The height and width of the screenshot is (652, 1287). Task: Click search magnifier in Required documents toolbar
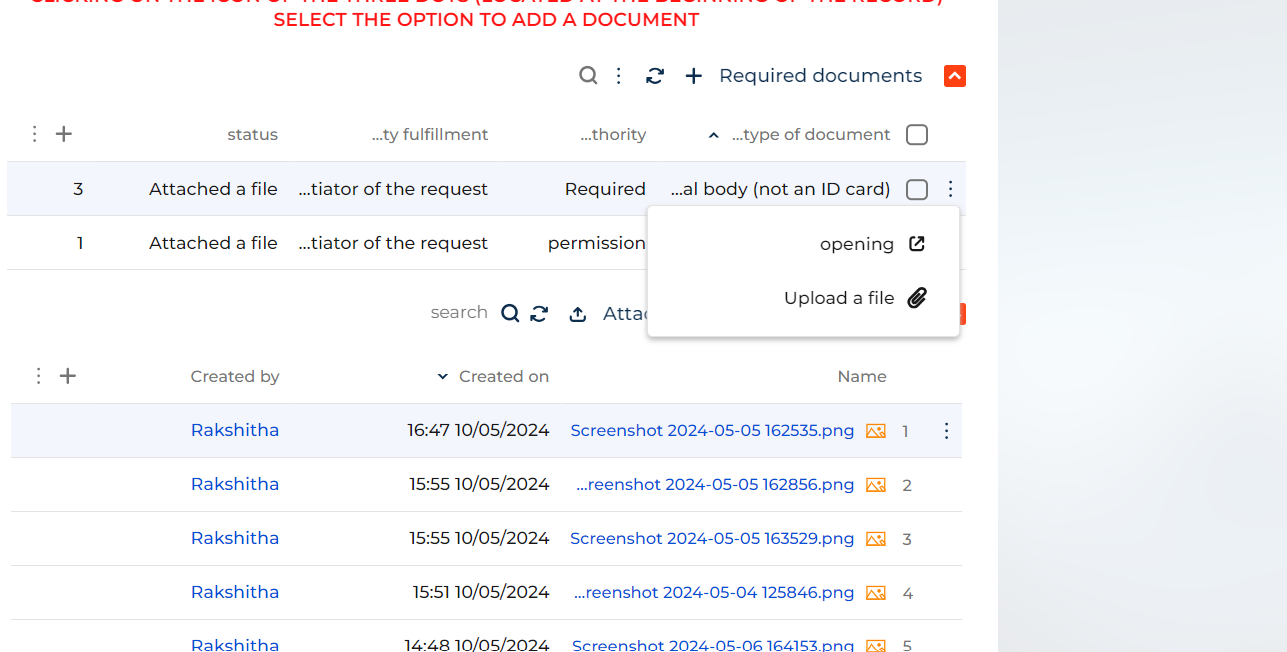click(588, 75)
